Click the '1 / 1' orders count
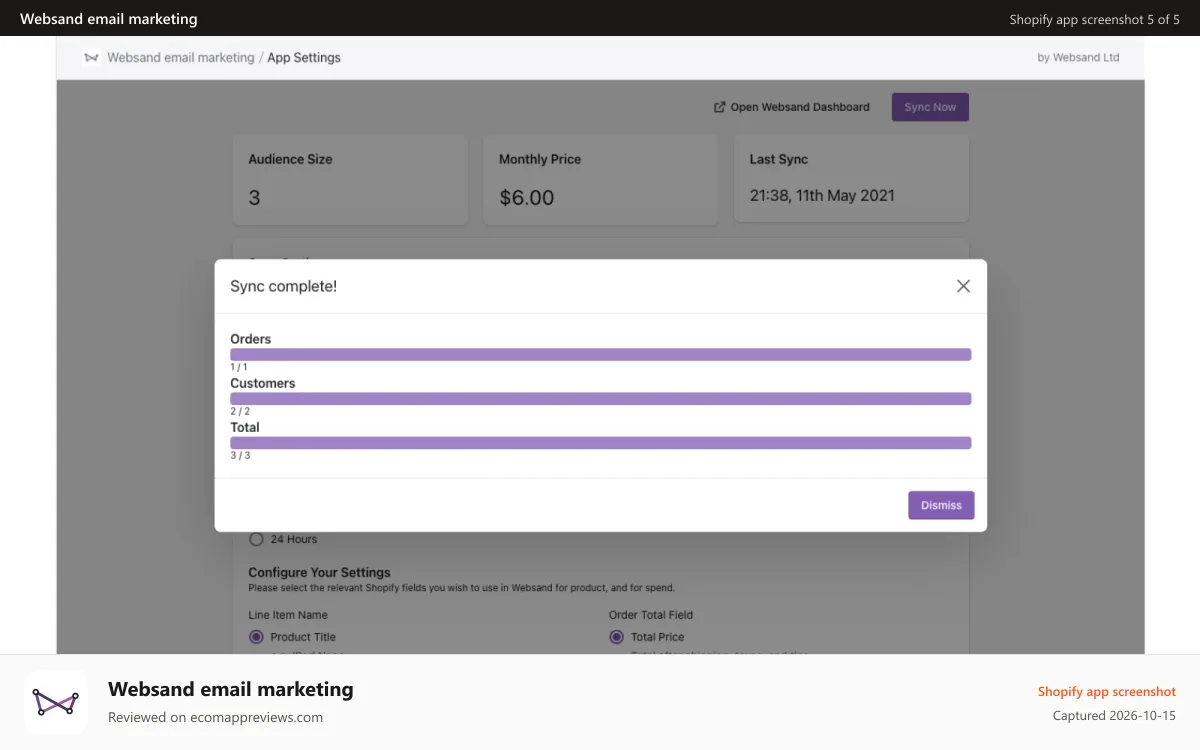The width and height of the screenshot is (1200, 750). click(x=239, y=367)
